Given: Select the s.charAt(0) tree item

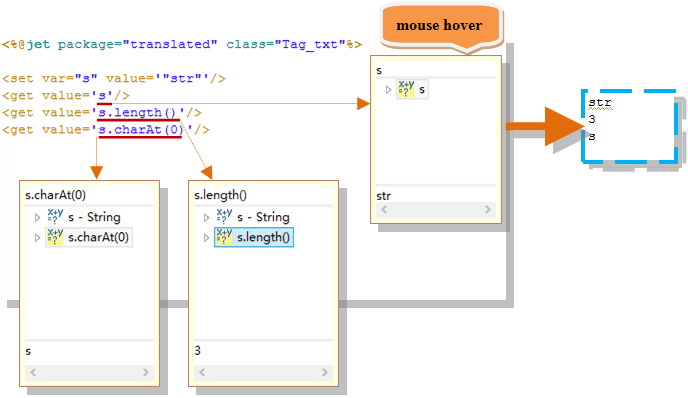Looking at the screenshot, I should point(89,237).
